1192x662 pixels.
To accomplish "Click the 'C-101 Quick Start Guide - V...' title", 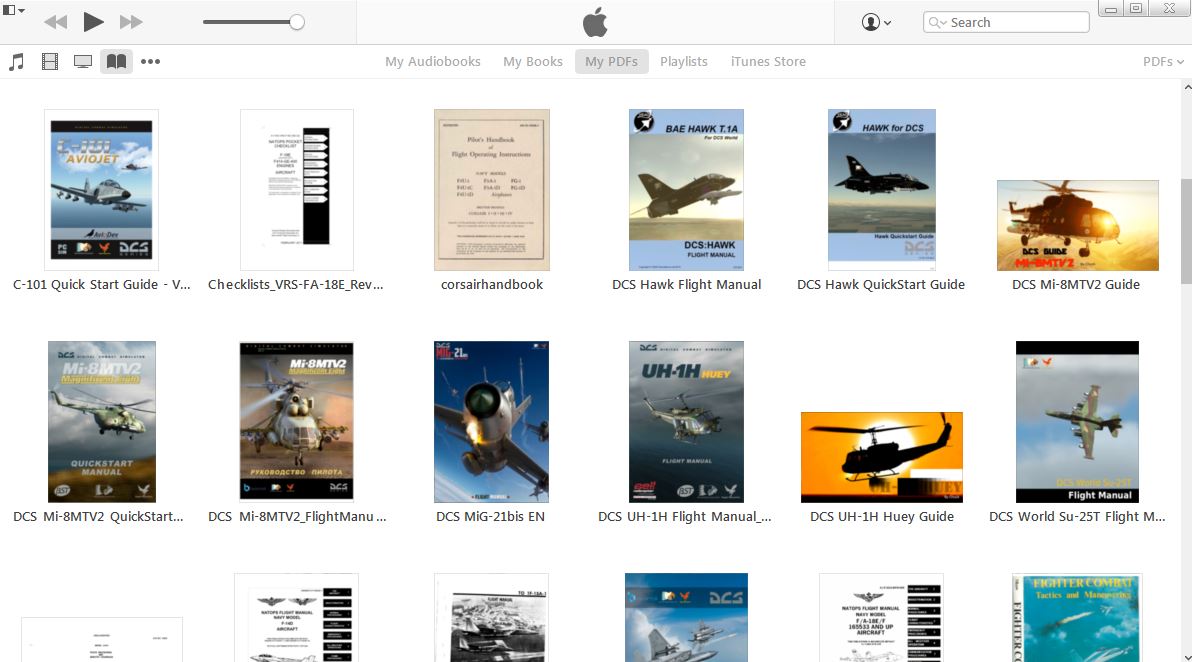I will 102,284.
